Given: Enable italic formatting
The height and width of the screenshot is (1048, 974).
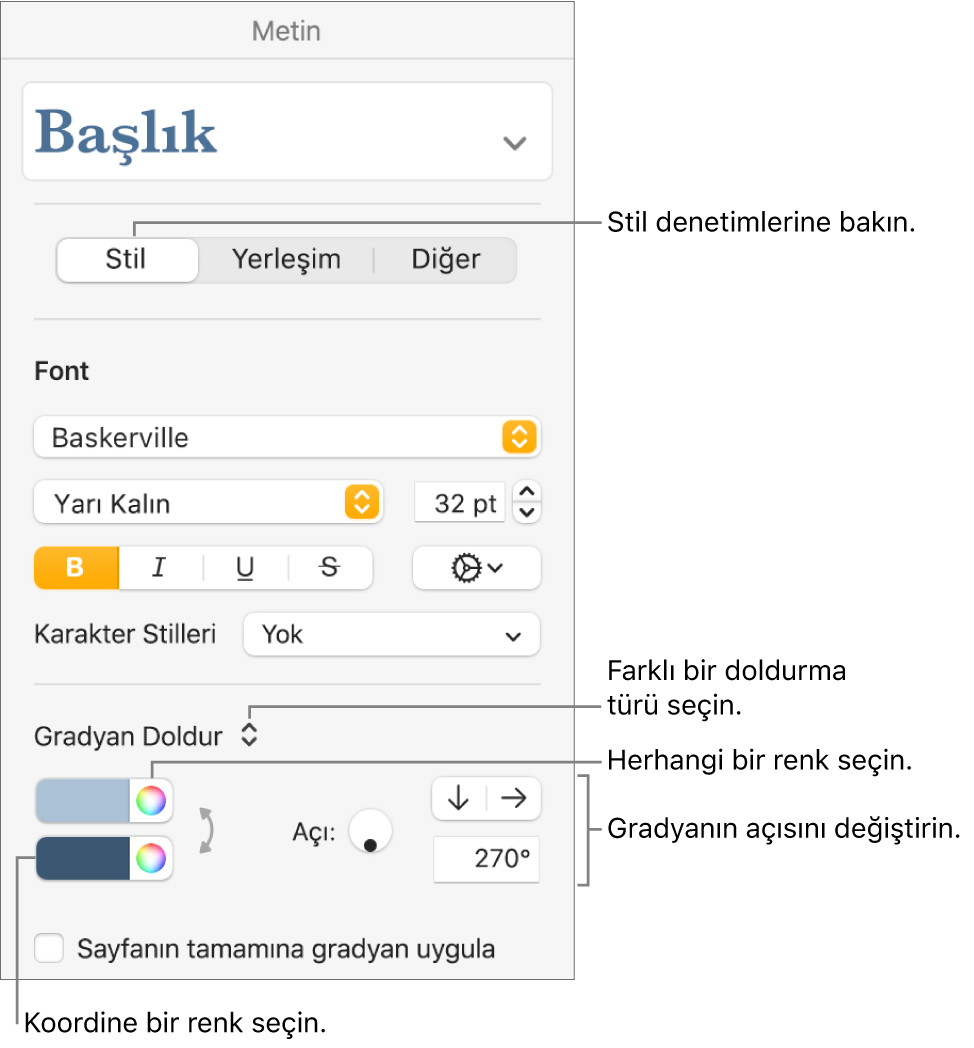Looking at the screenshot, I should pyautogui.click(x=159, y=568).
